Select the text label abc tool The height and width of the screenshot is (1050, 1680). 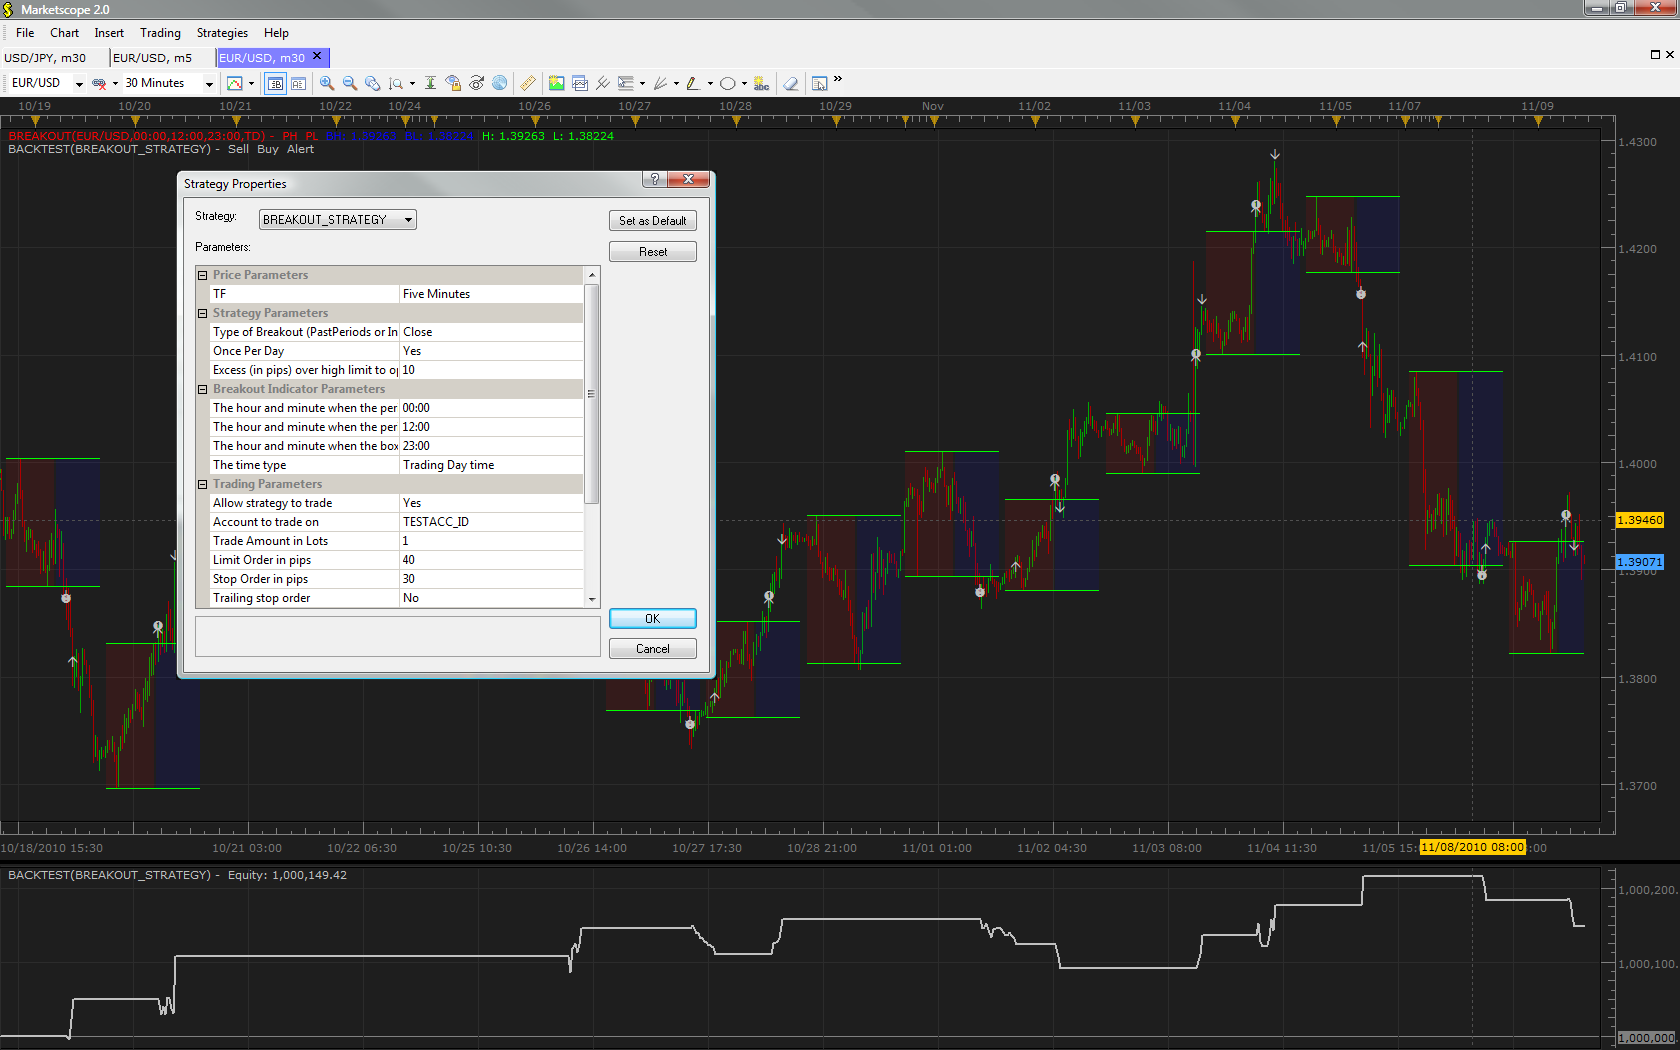761,83
